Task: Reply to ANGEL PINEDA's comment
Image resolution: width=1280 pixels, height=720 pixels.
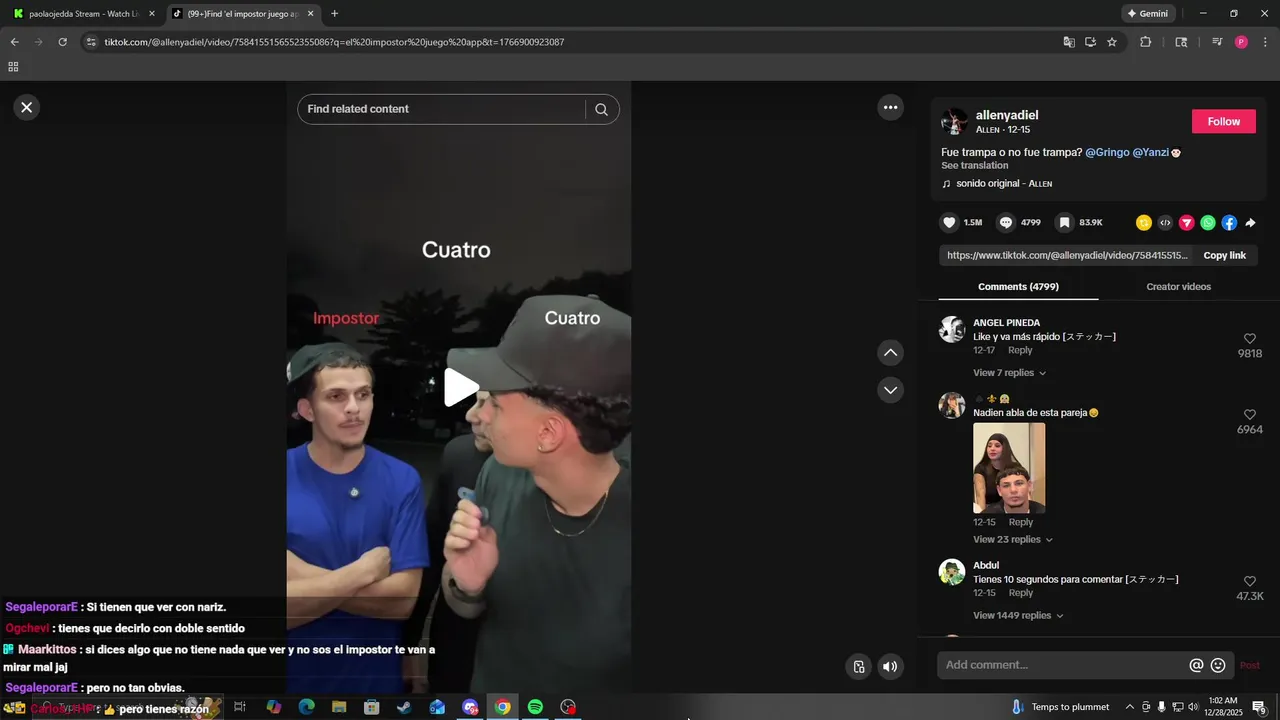Action: tap(1020, 351)
